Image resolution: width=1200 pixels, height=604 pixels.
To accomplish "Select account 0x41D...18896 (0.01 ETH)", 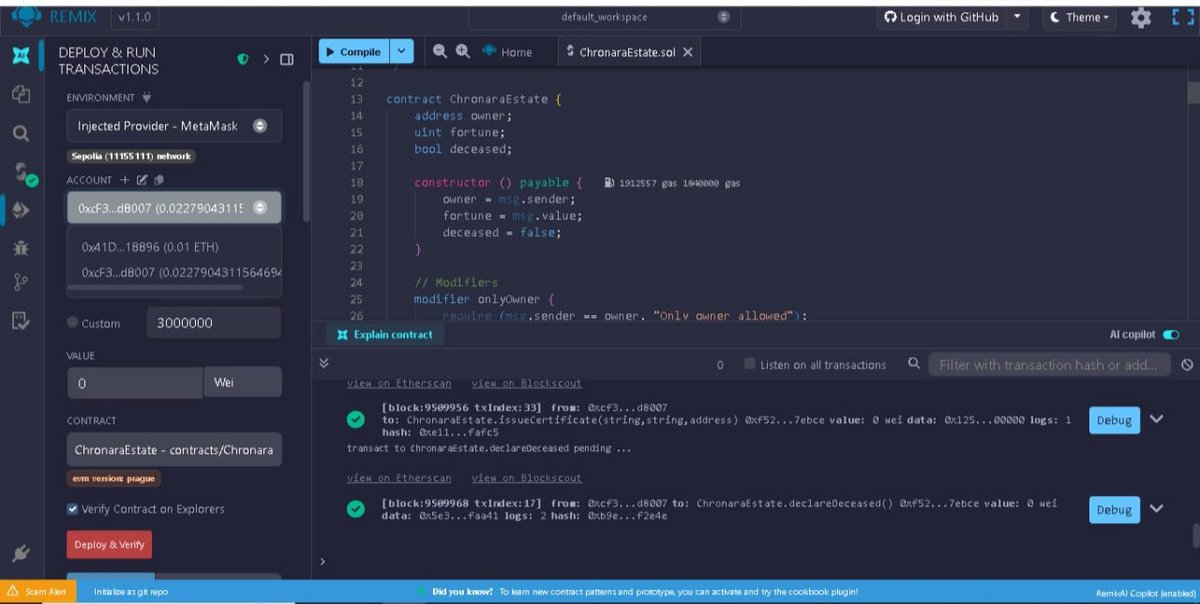I will [150, 247].
